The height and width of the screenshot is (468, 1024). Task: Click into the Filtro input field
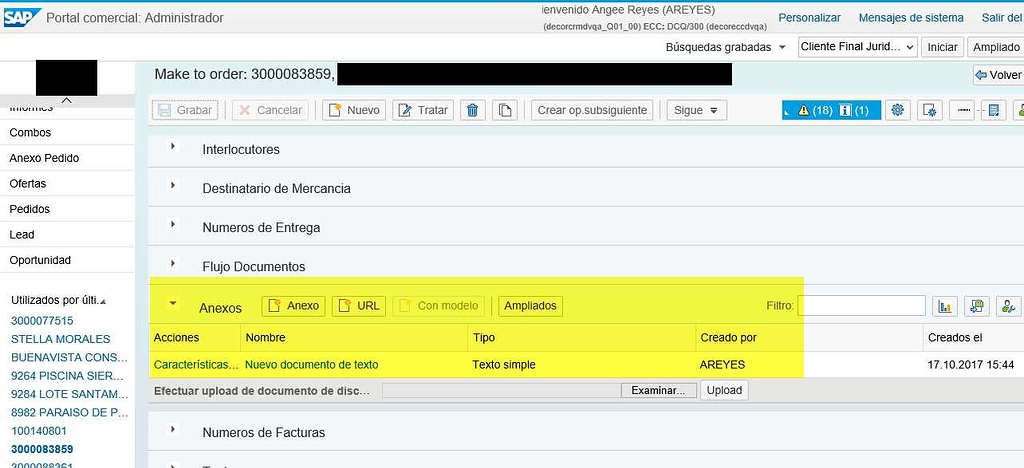pos(861,305)
